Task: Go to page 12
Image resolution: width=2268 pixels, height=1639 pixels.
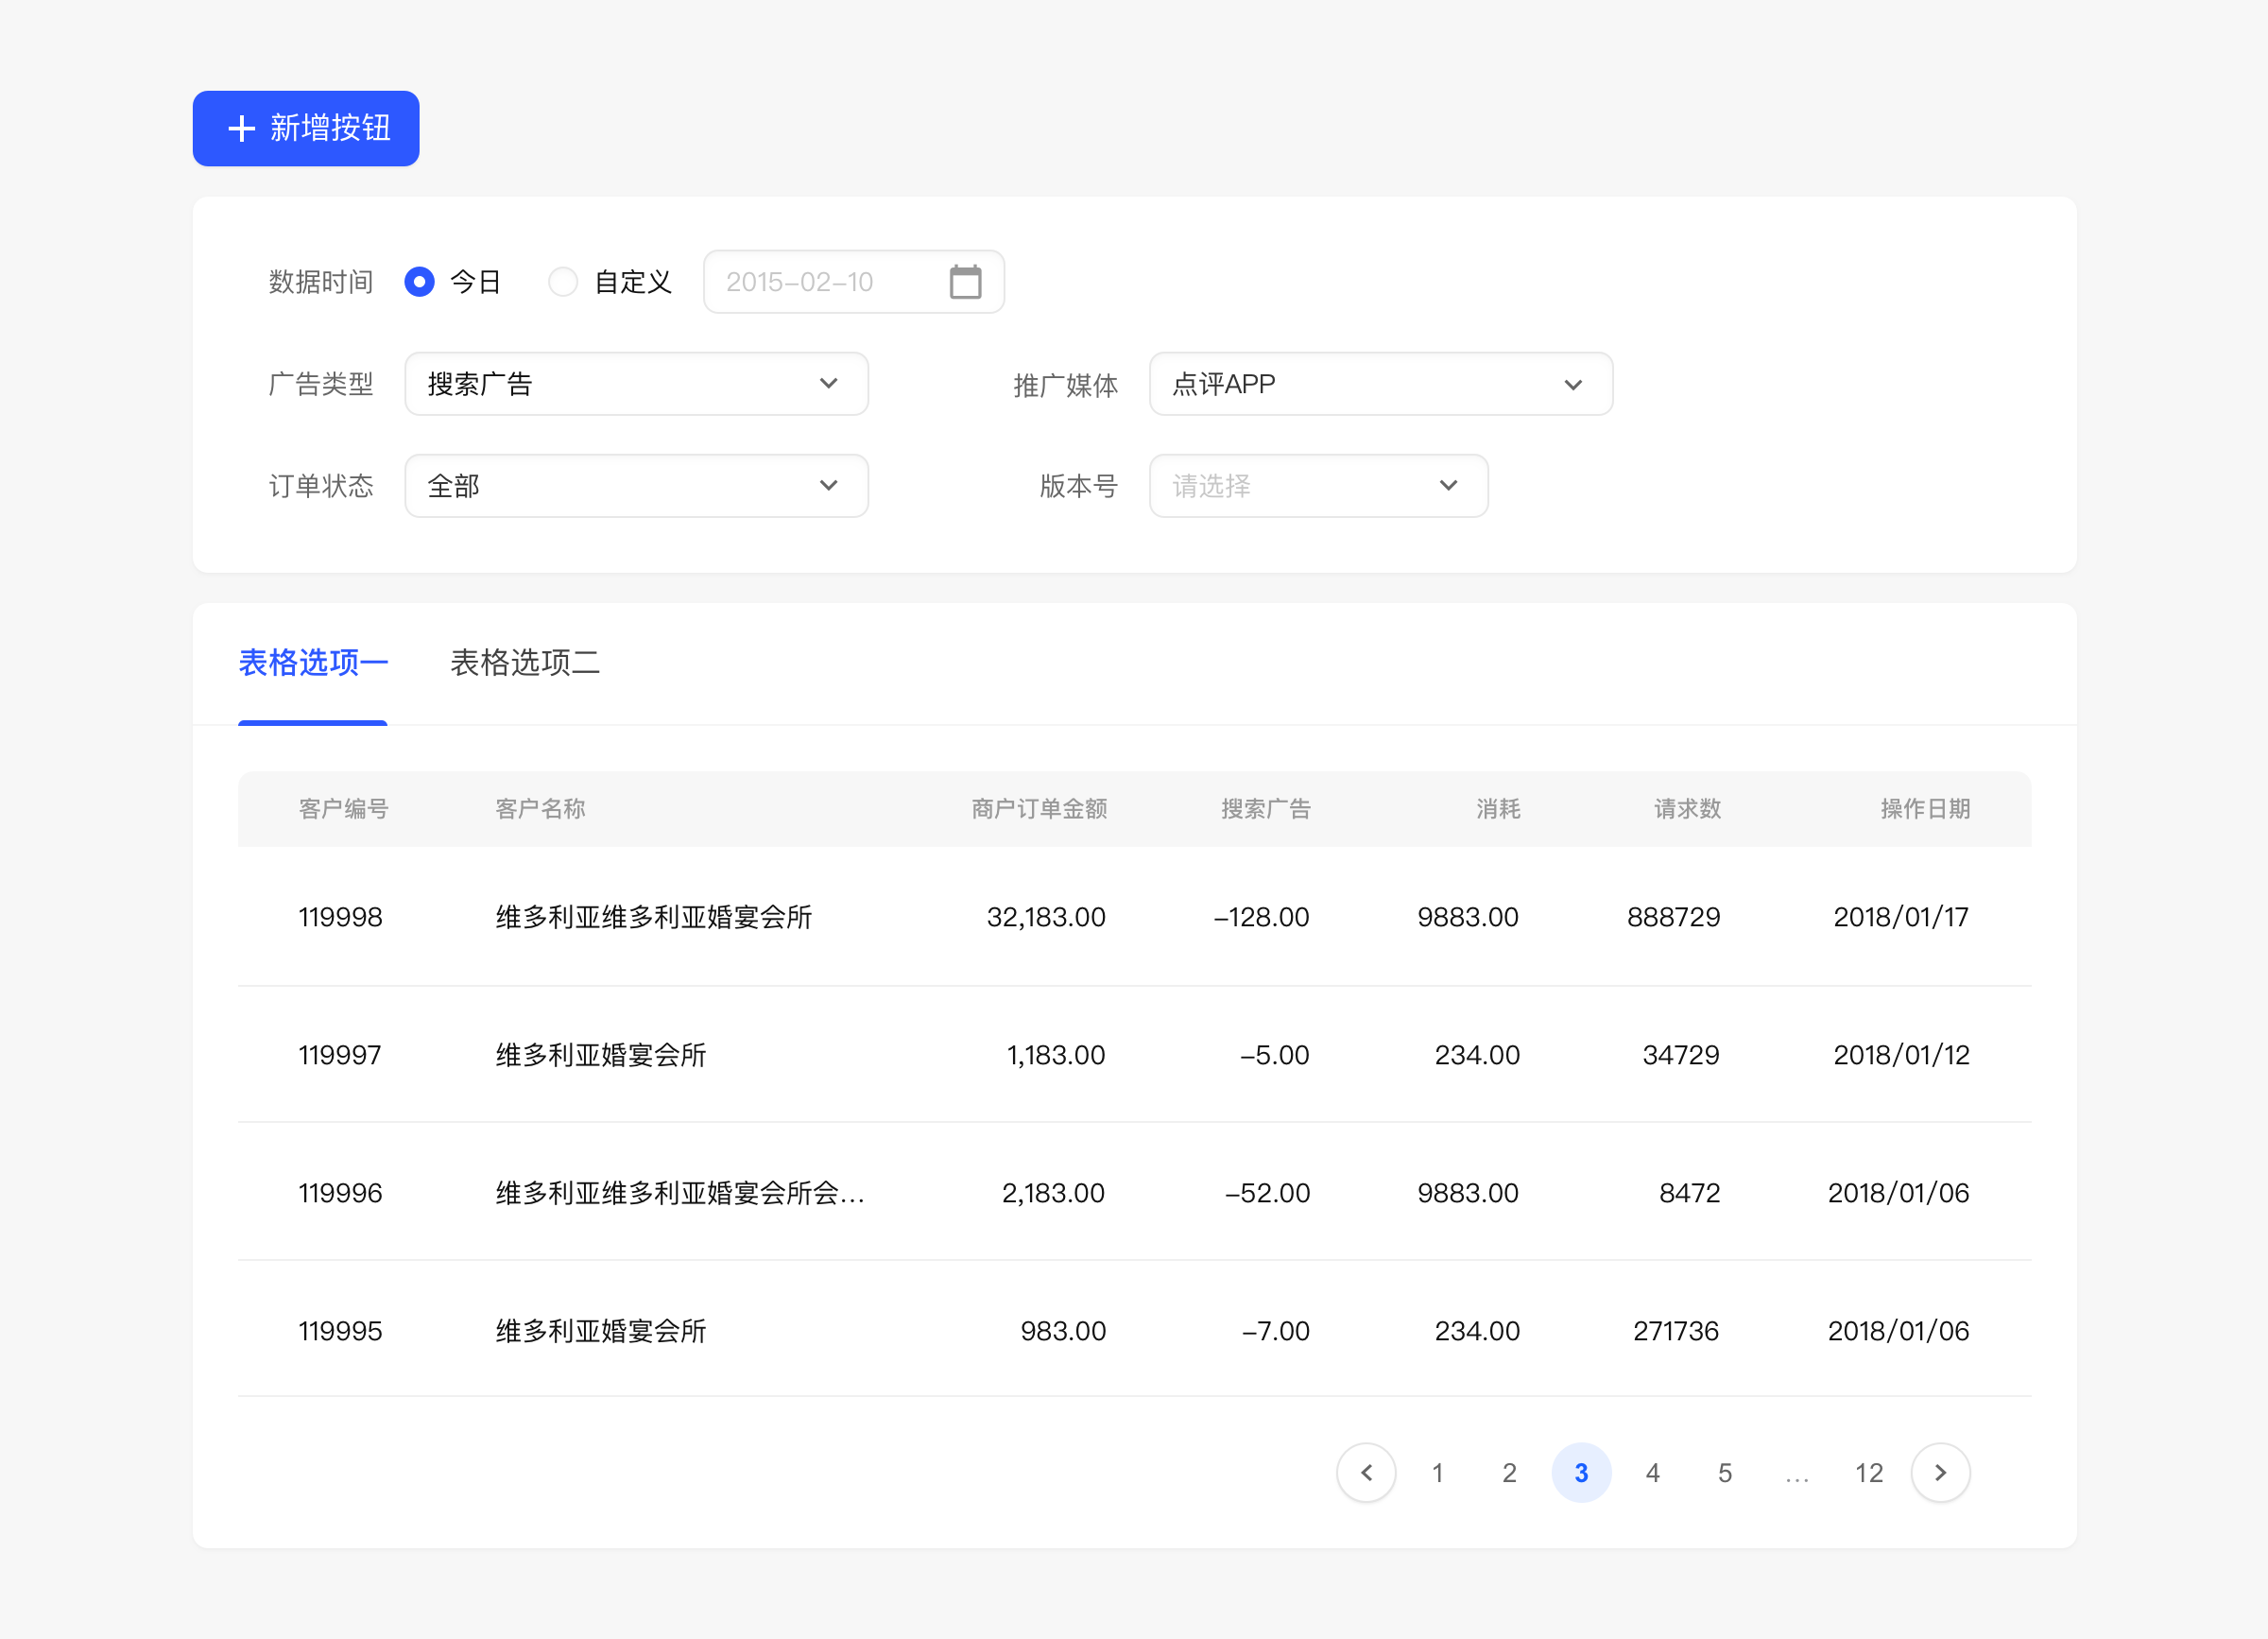Action: pos(1868,1472)
